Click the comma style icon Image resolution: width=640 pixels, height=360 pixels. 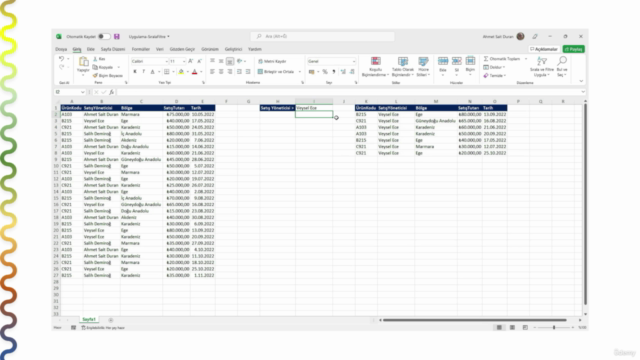click(333, 72)
